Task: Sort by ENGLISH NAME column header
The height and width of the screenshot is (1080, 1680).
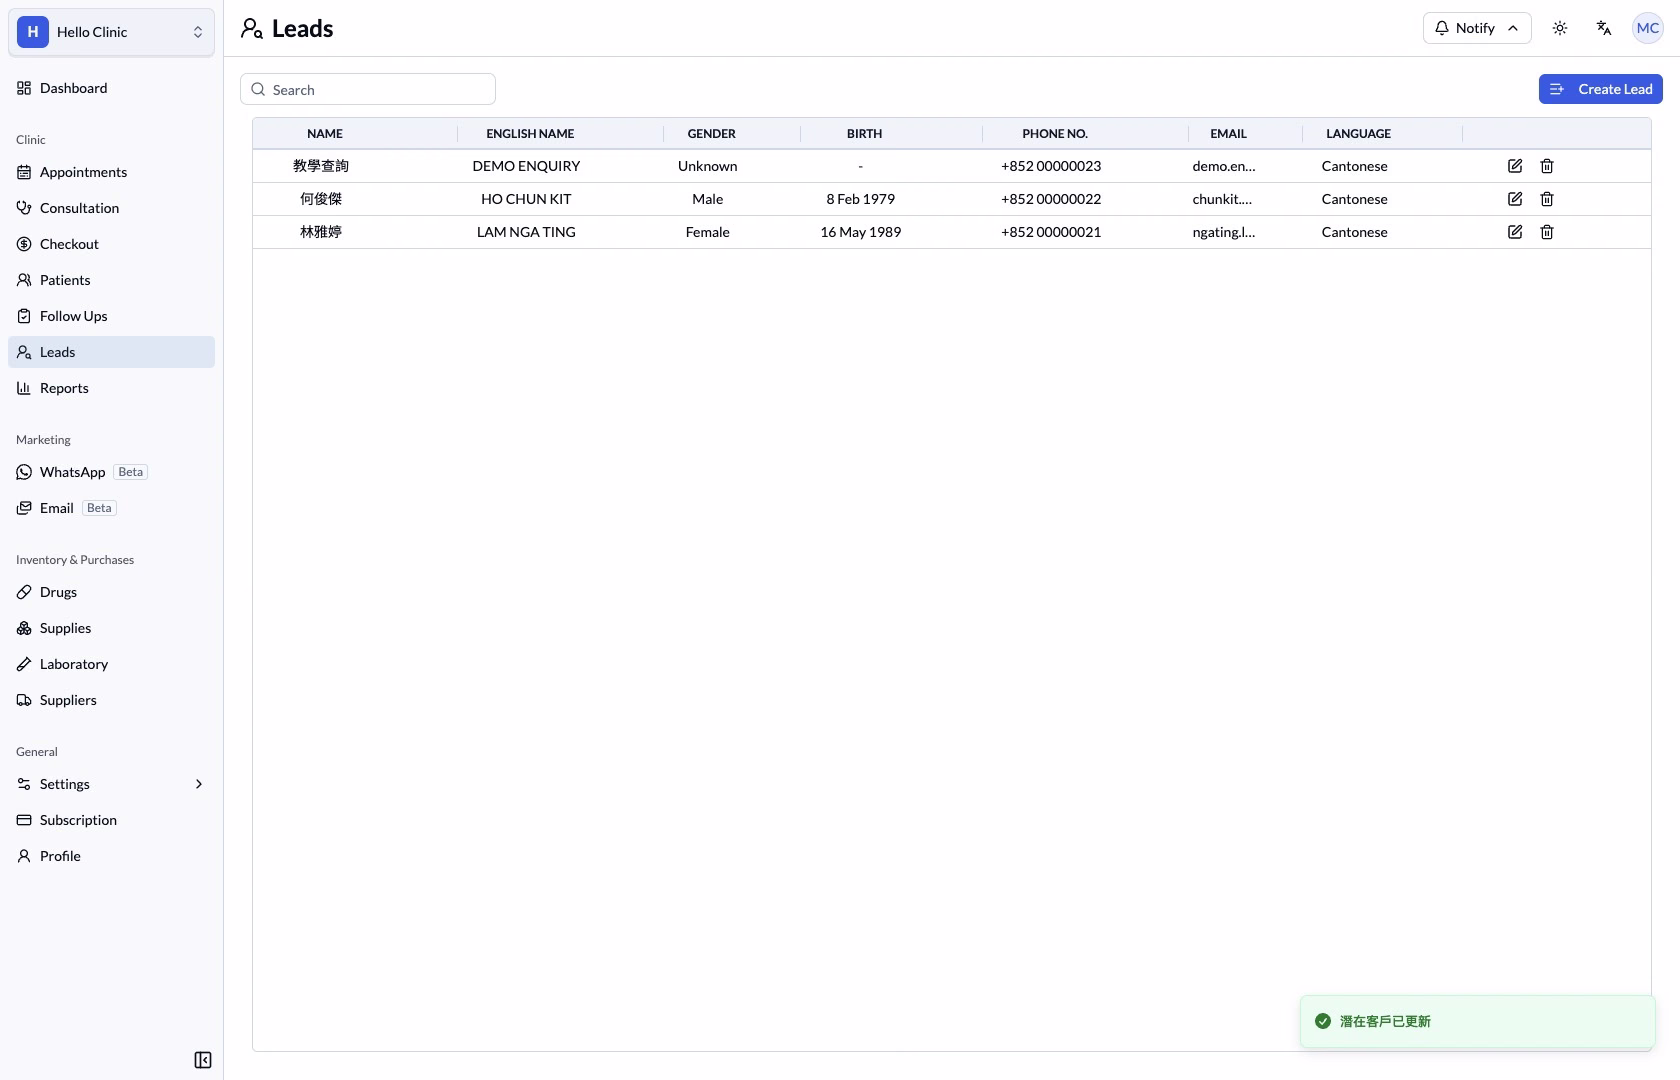Action: click(x=530, y=133)
